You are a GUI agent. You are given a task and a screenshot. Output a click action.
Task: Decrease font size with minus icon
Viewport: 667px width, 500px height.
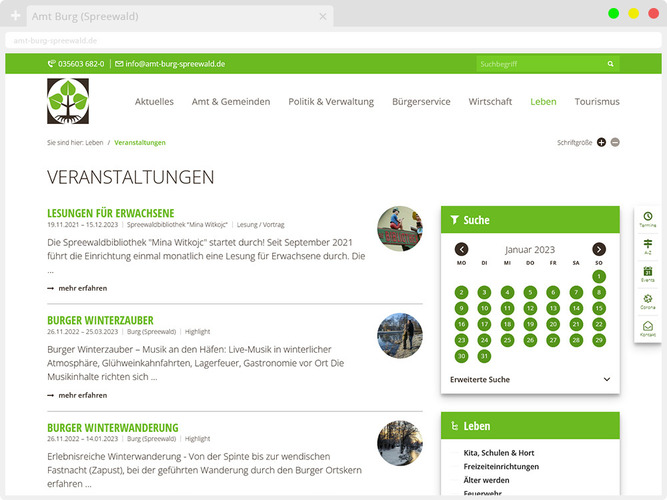(615, 142)
